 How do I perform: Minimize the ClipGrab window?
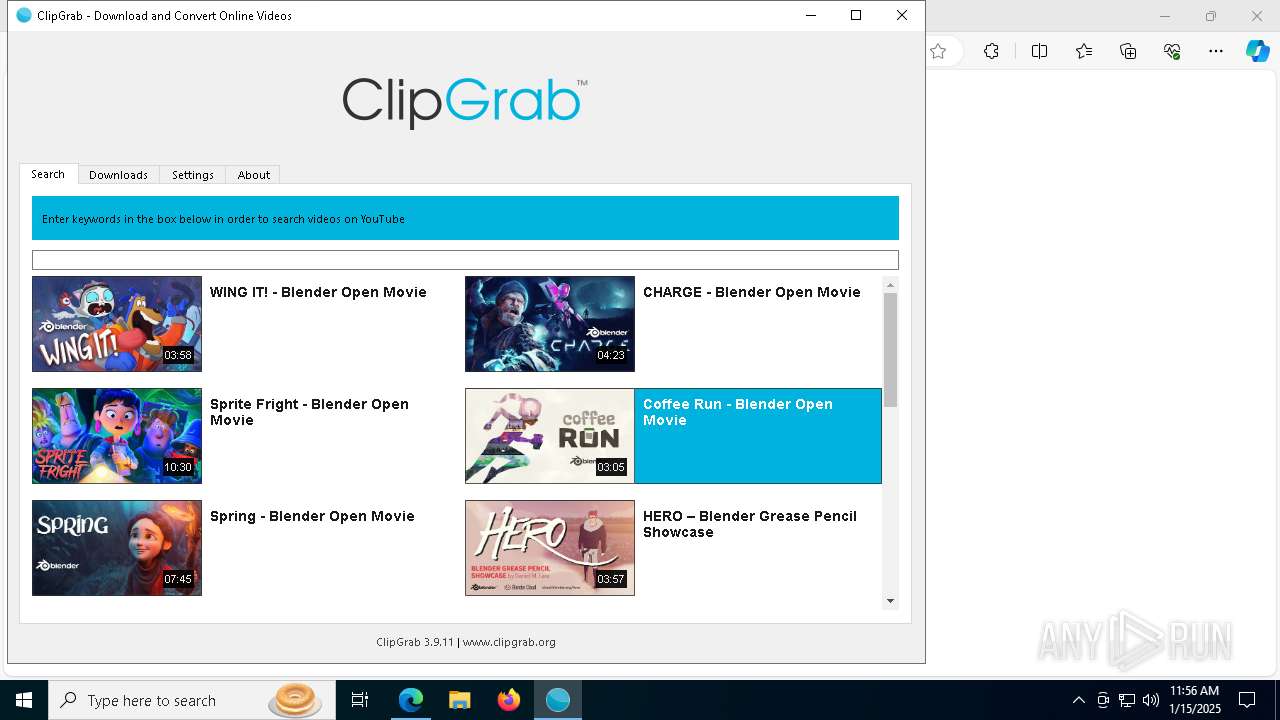810,15
